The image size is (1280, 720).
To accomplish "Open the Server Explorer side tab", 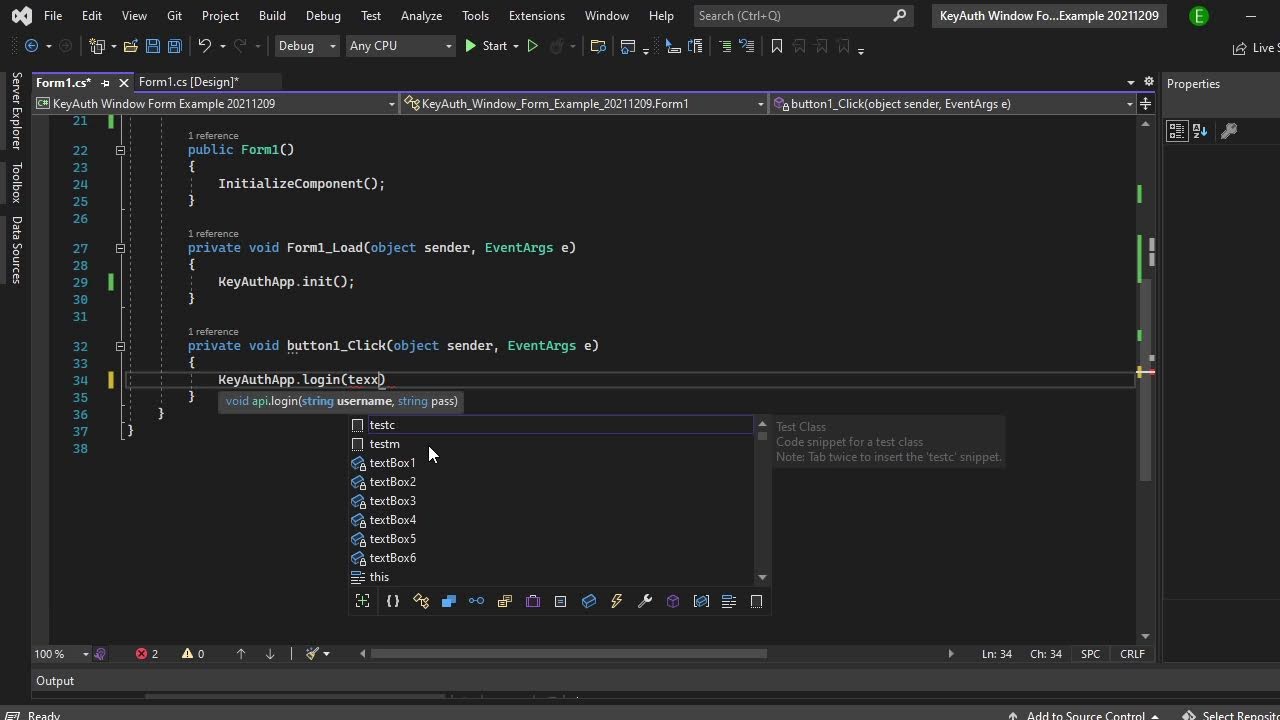I will [x=16, y=112].
